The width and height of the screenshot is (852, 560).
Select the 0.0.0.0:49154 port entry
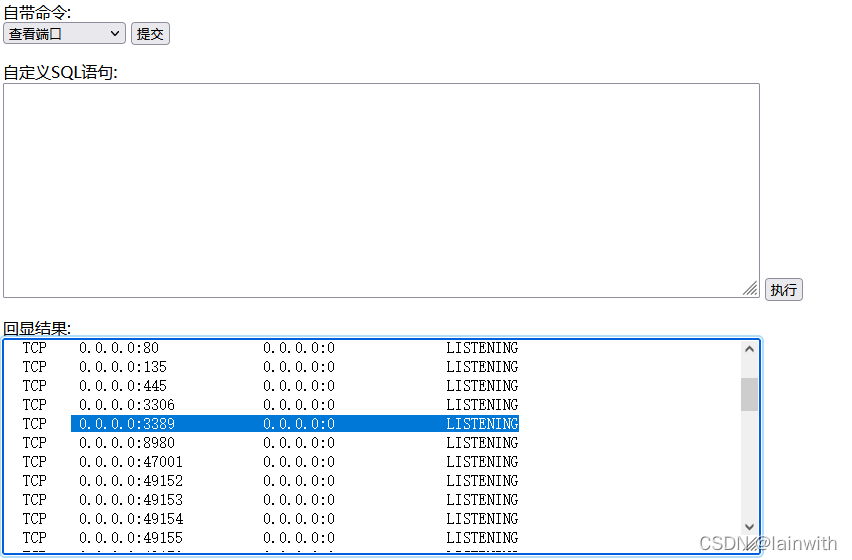pyautogui.click(x=131, y=519)
